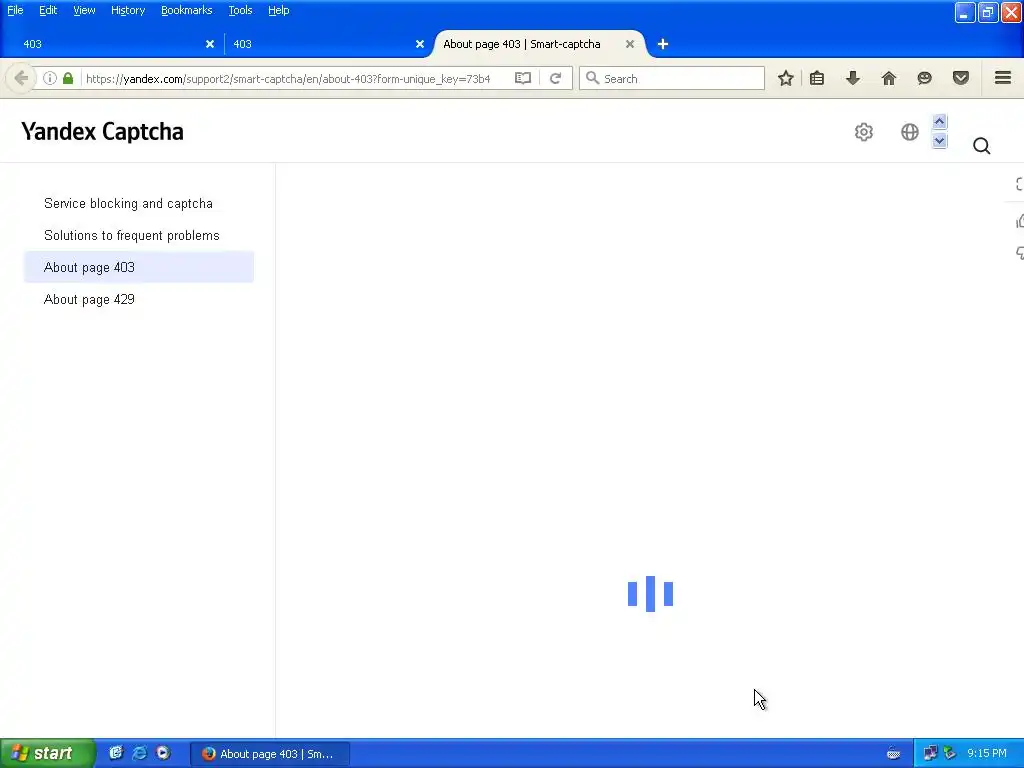Click the down arrow stepper button
The image size is (1024, 768).
[x=940, y=140]
